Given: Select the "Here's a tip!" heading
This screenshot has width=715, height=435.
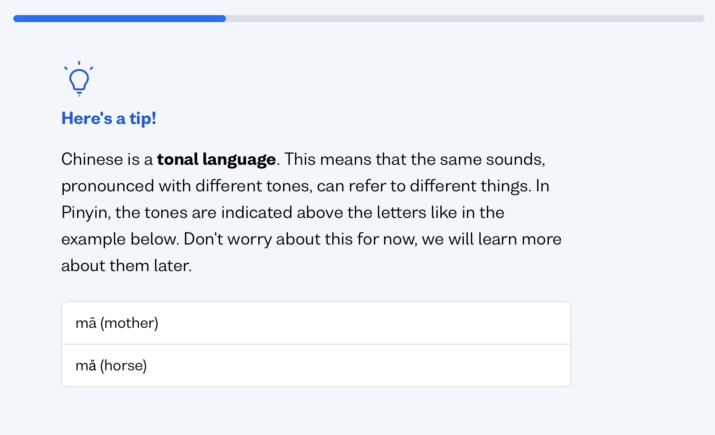Looking at the screenshot, I should [x=109, y=119].
